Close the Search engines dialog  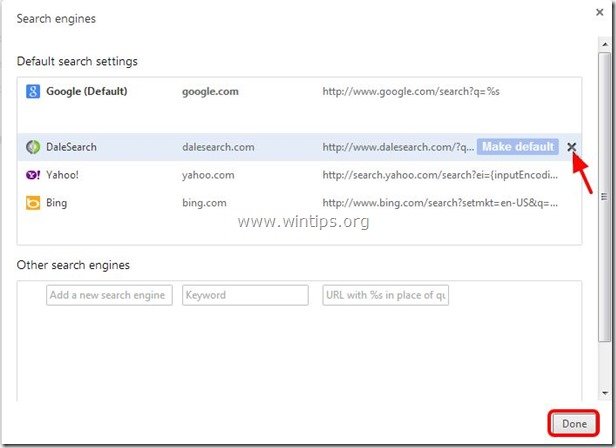click(600, 12)
